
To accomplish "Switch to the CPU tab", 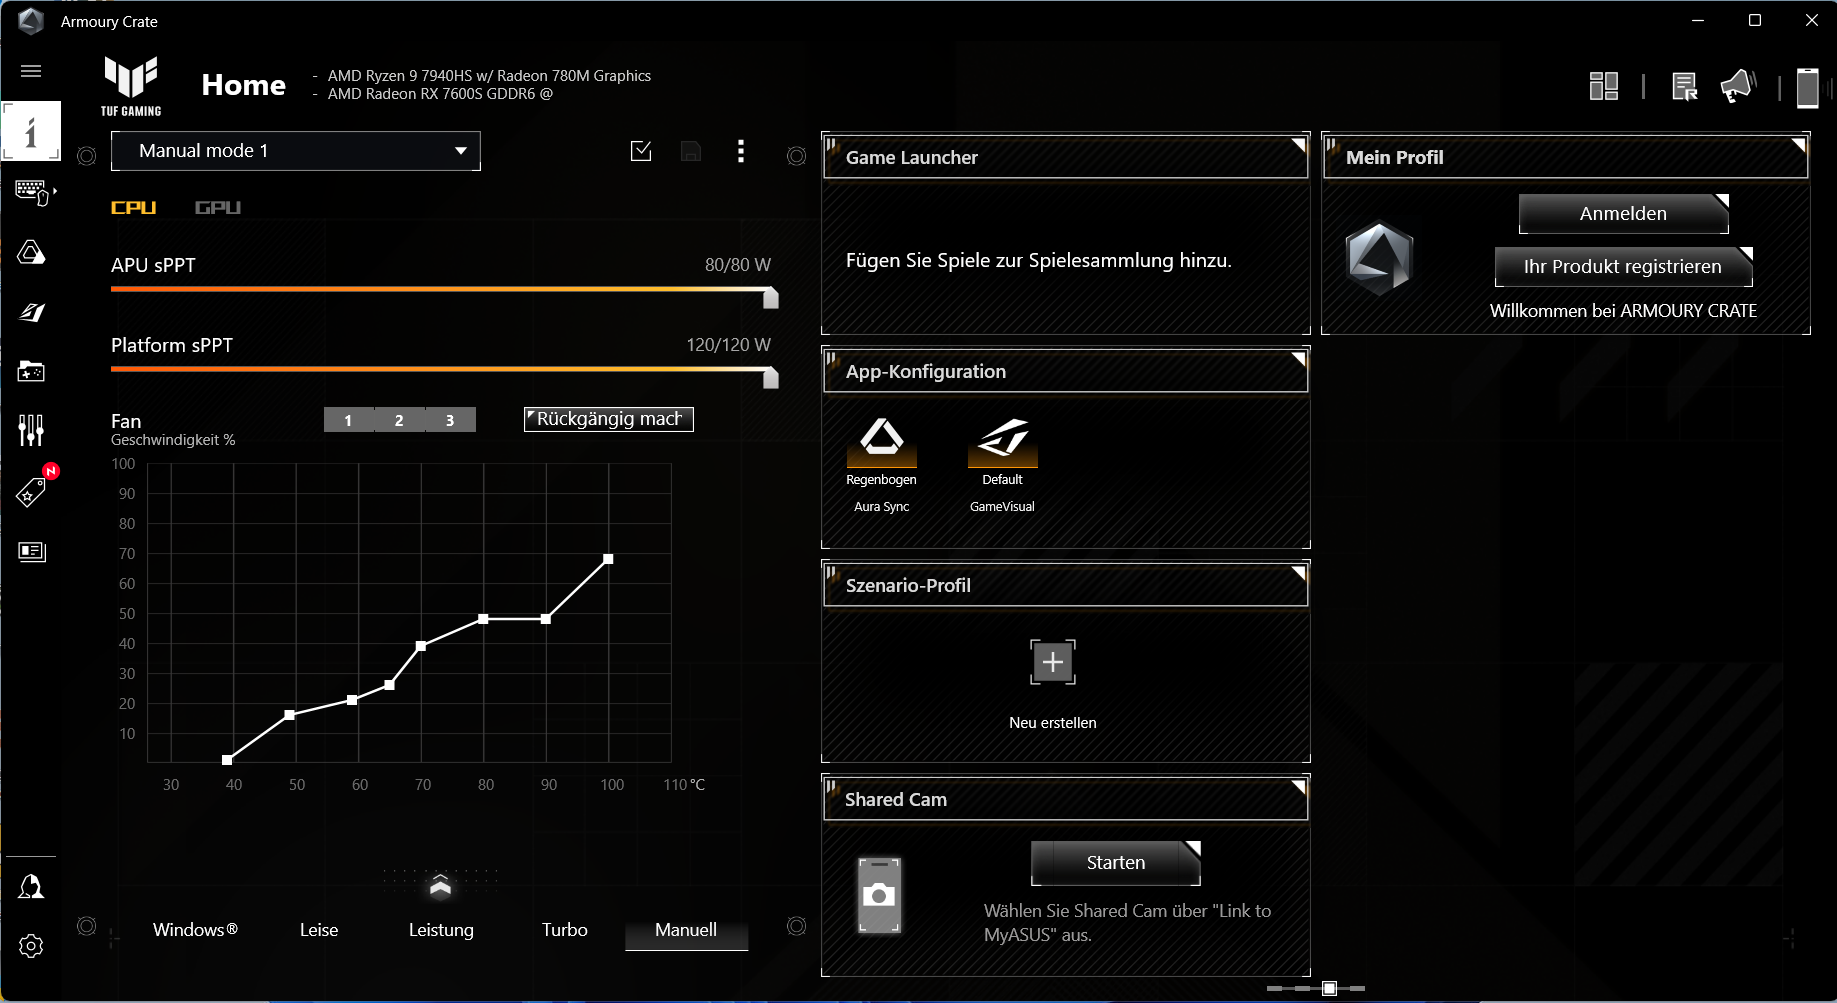I will 133,208.
